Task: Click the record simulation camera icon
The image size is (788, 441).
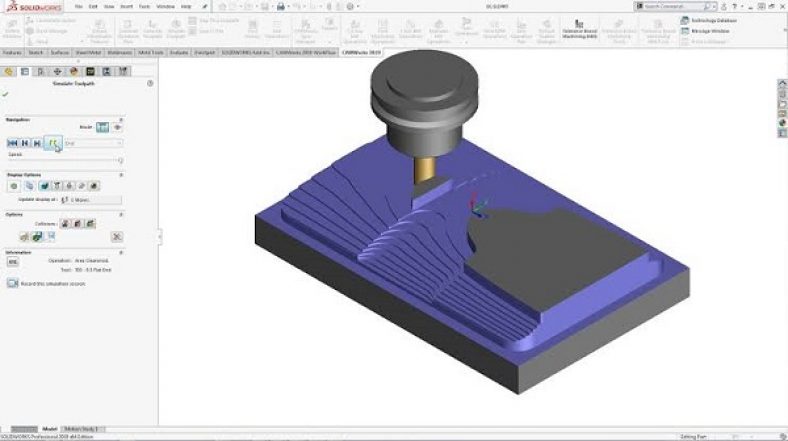Action: (11, 283)
